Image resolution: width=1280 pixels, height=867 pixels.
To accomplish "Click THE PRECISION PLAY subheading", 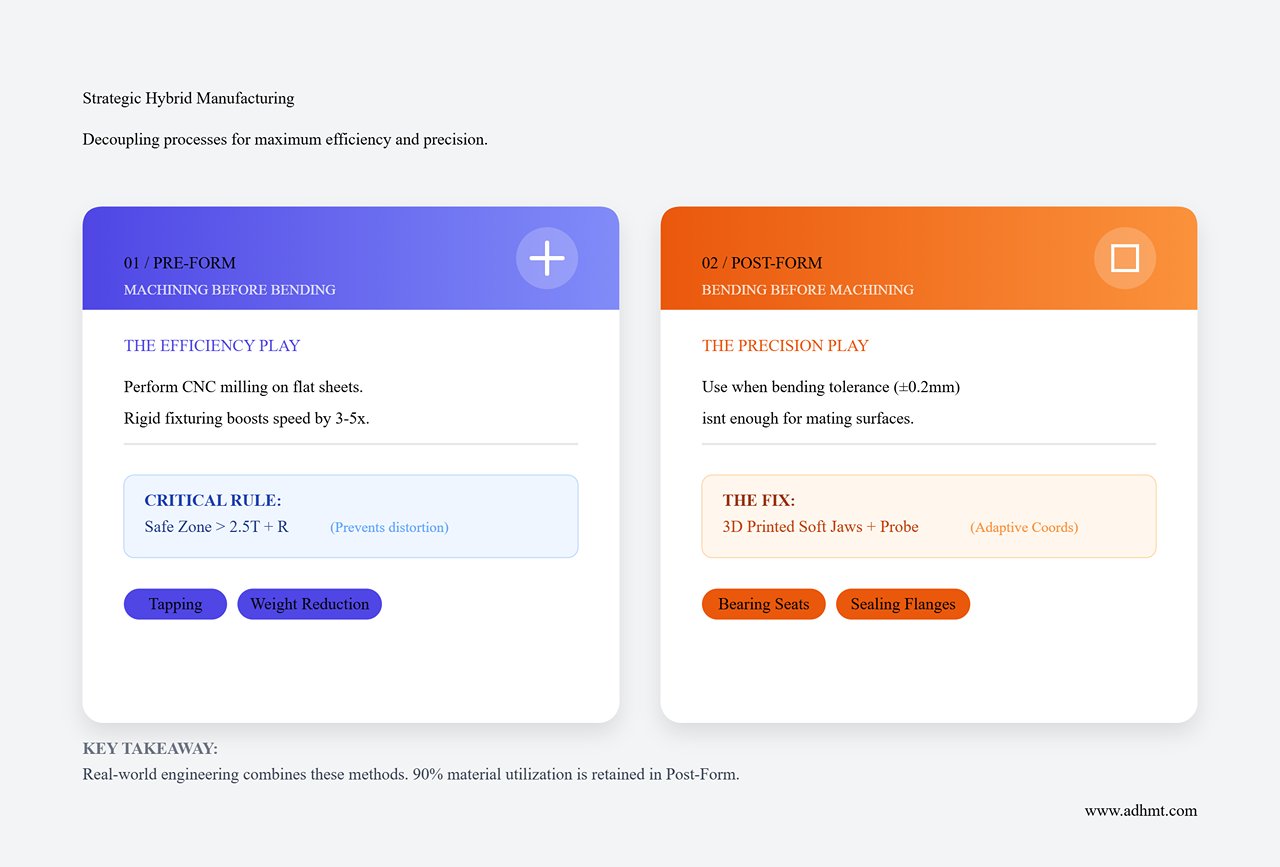I will (x=785, y=346).
